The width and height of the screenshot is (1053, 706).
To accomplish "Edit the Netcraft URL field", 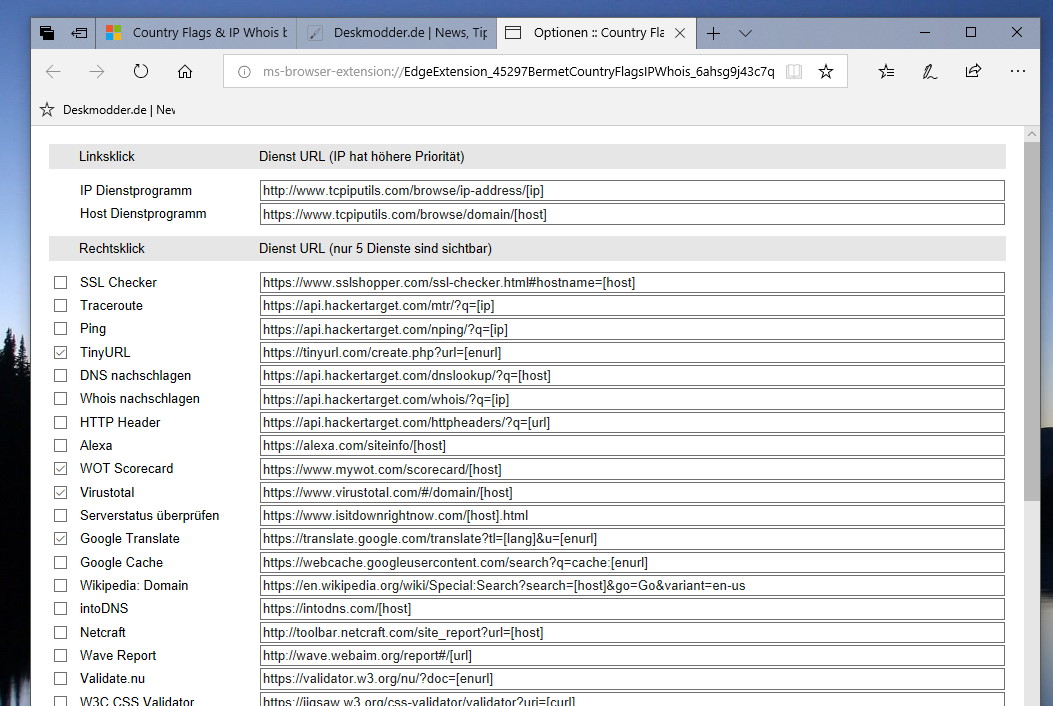I will [x=632, y=633].
